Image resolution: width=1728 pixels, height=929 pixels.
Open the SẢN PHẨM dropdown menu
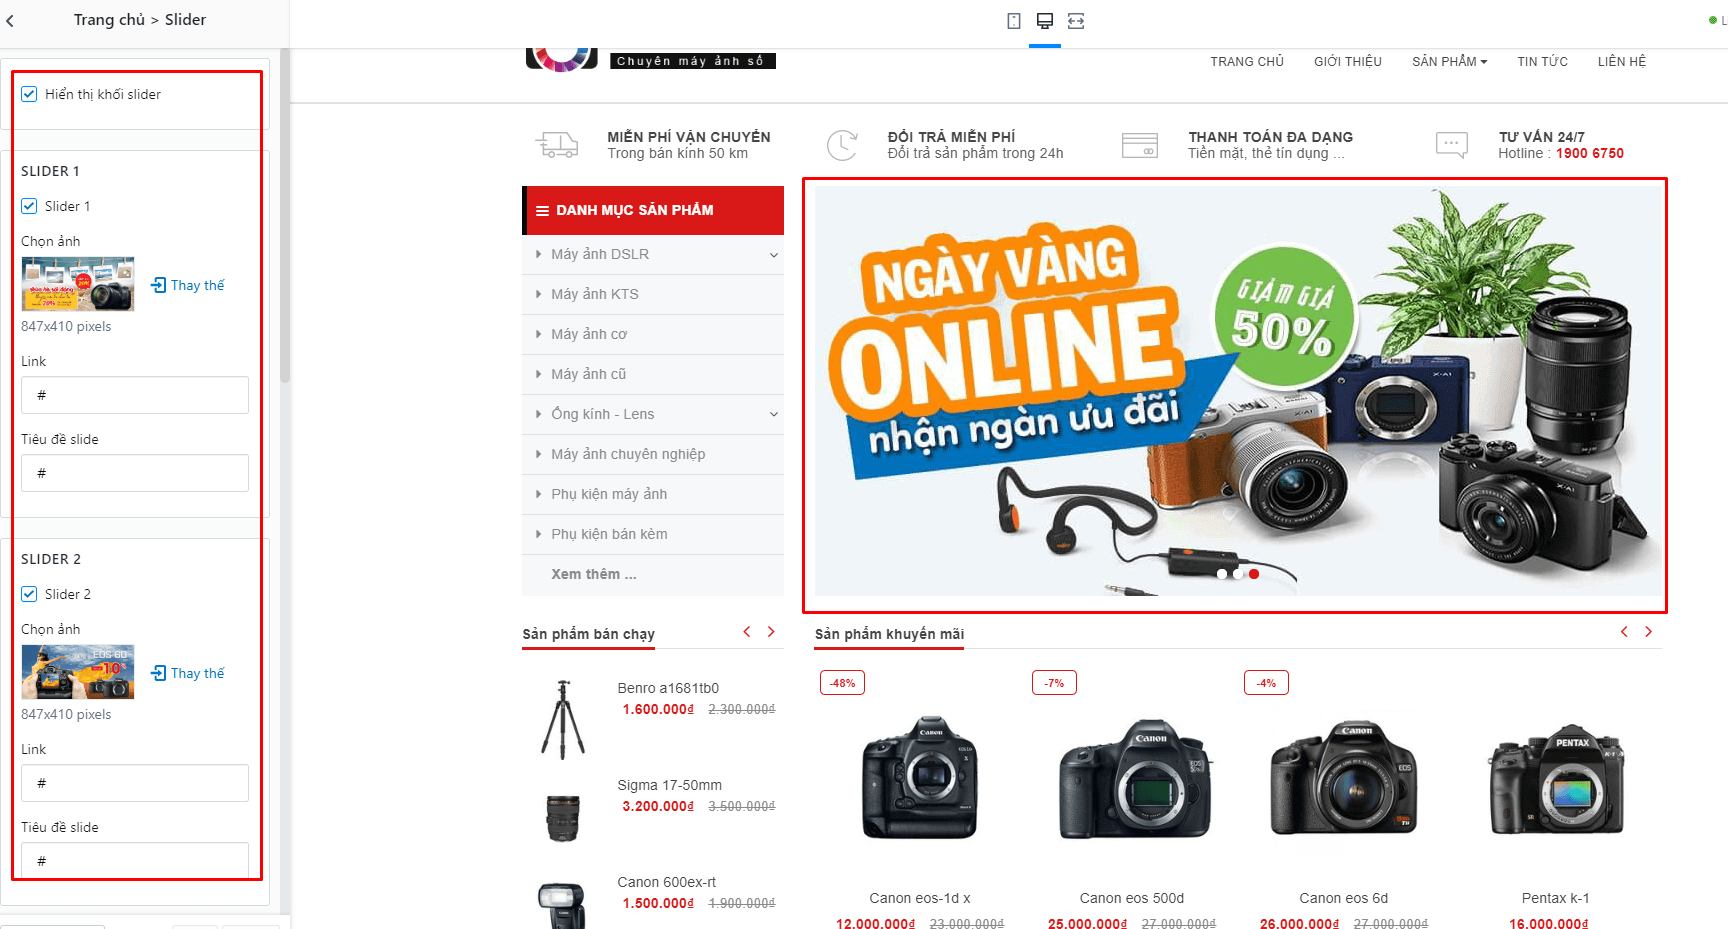coord(1449,62)
